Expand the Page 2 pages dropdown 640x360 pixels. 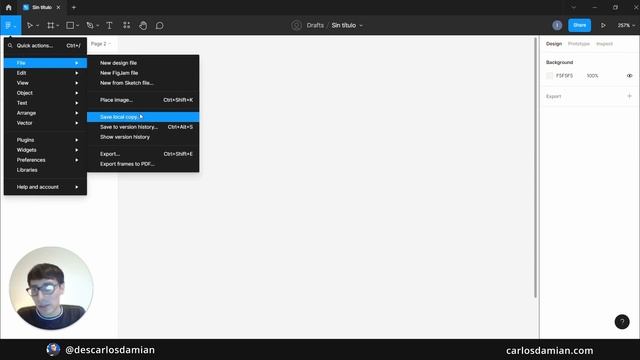[x=101, y=44]
